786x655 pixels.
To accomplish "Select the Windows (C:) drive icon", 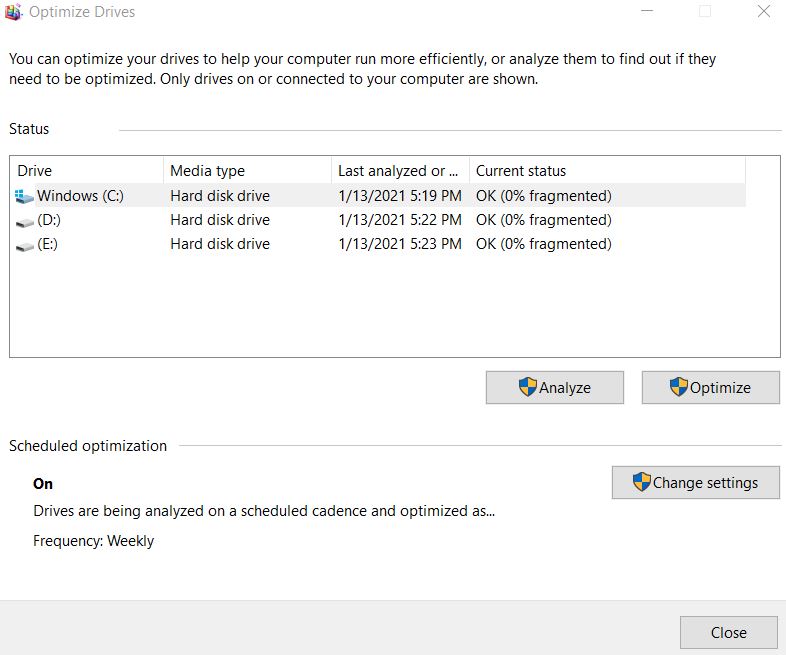I will point(24,196).
